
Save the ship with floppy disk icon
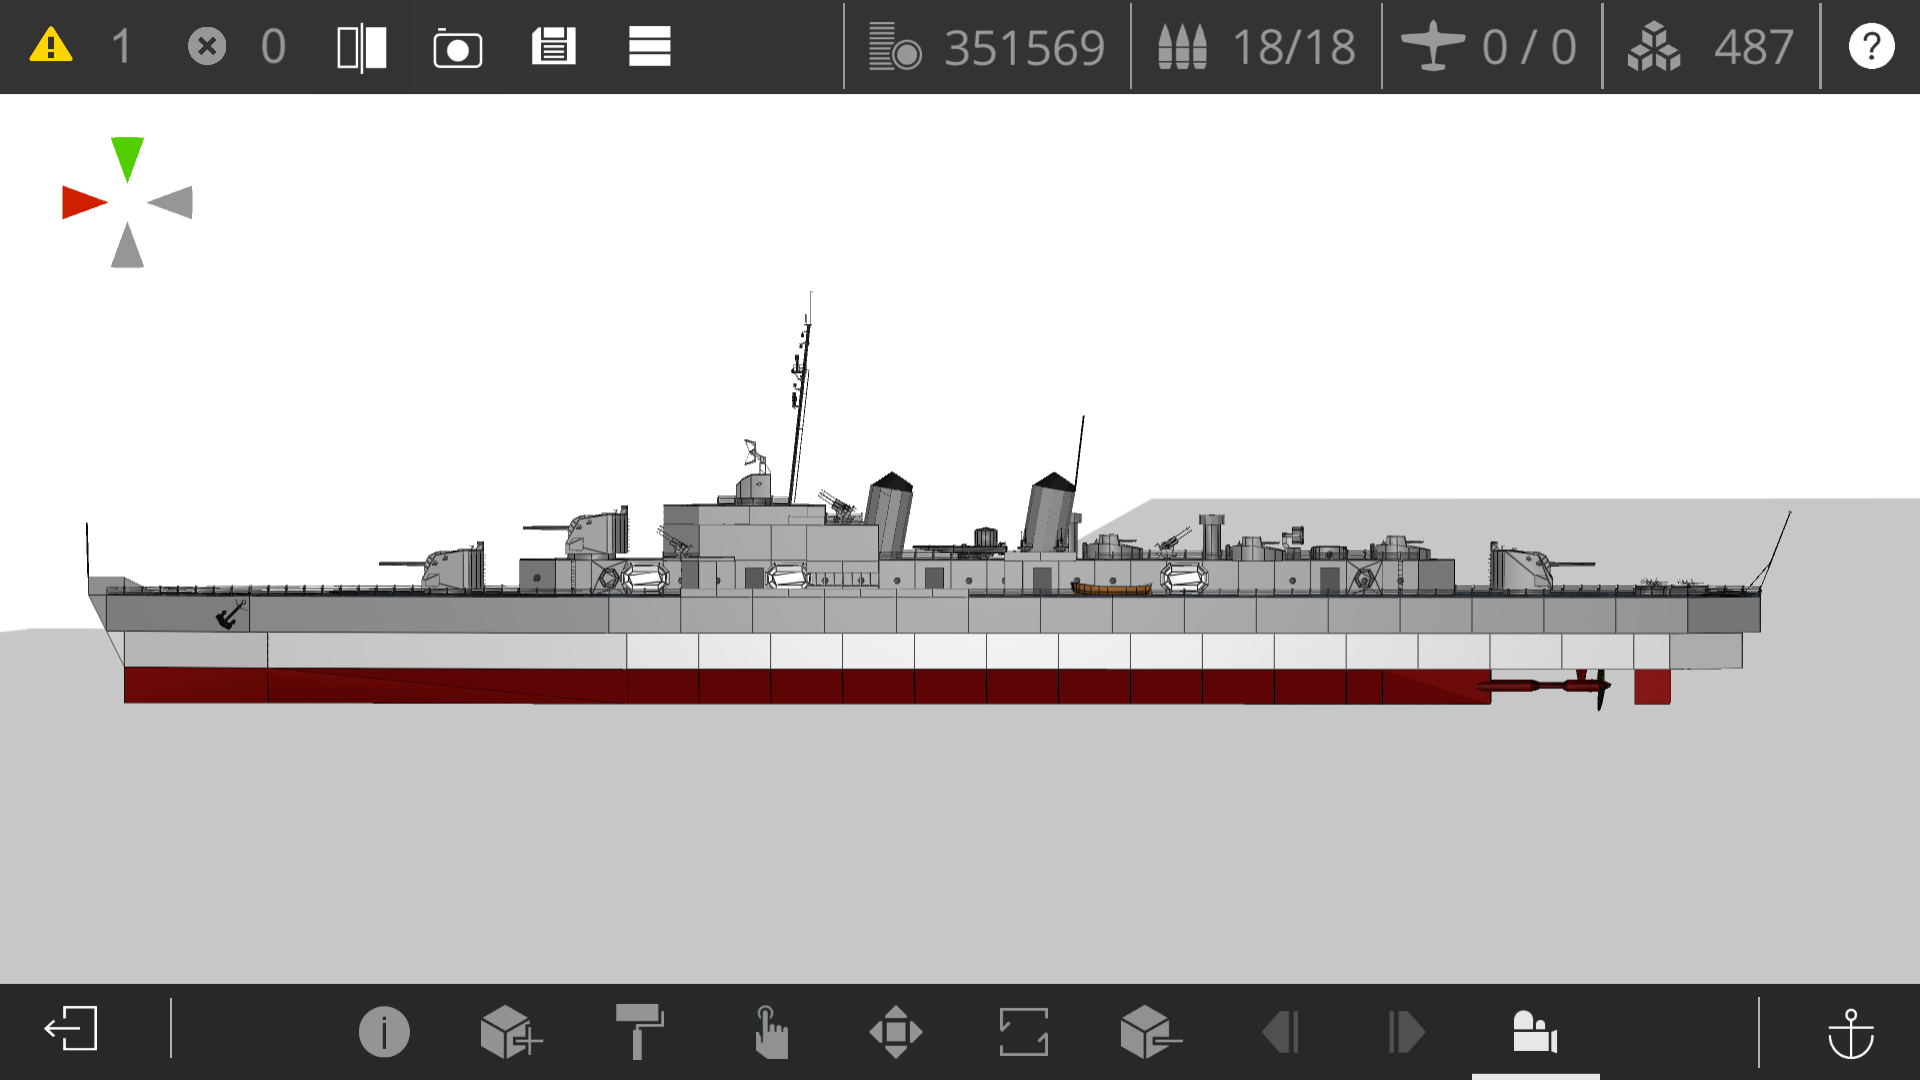pyautogui.click(x=553, y=46)
